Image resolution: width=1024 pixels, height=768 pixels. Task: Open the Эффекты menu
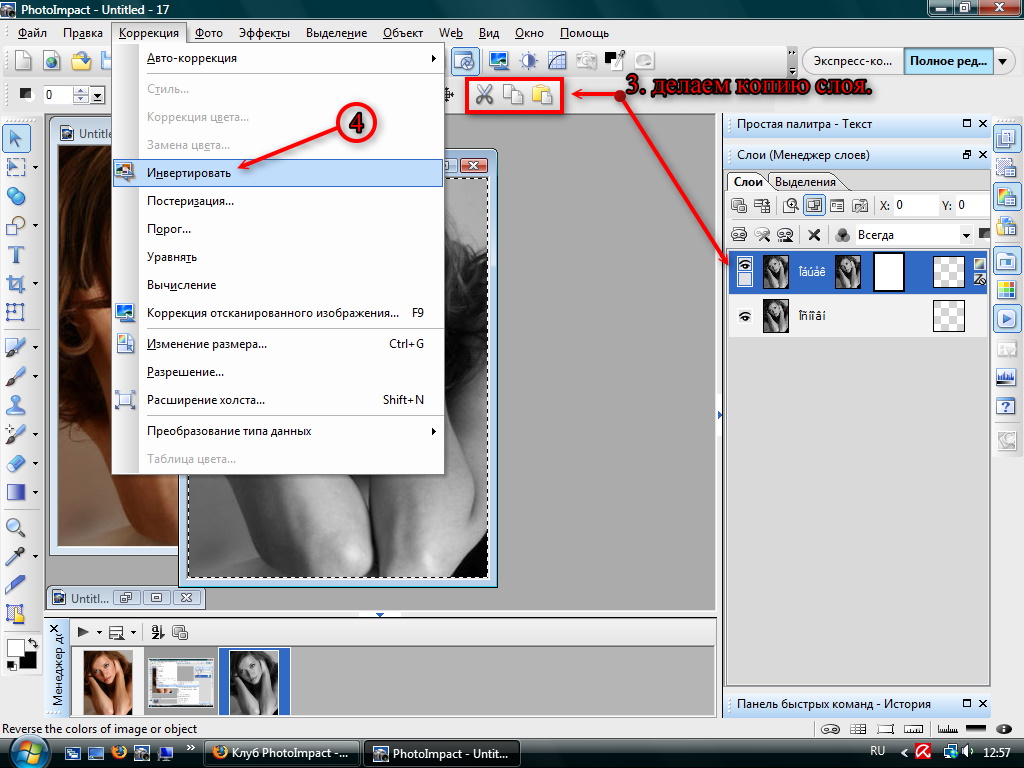(264, 33)
